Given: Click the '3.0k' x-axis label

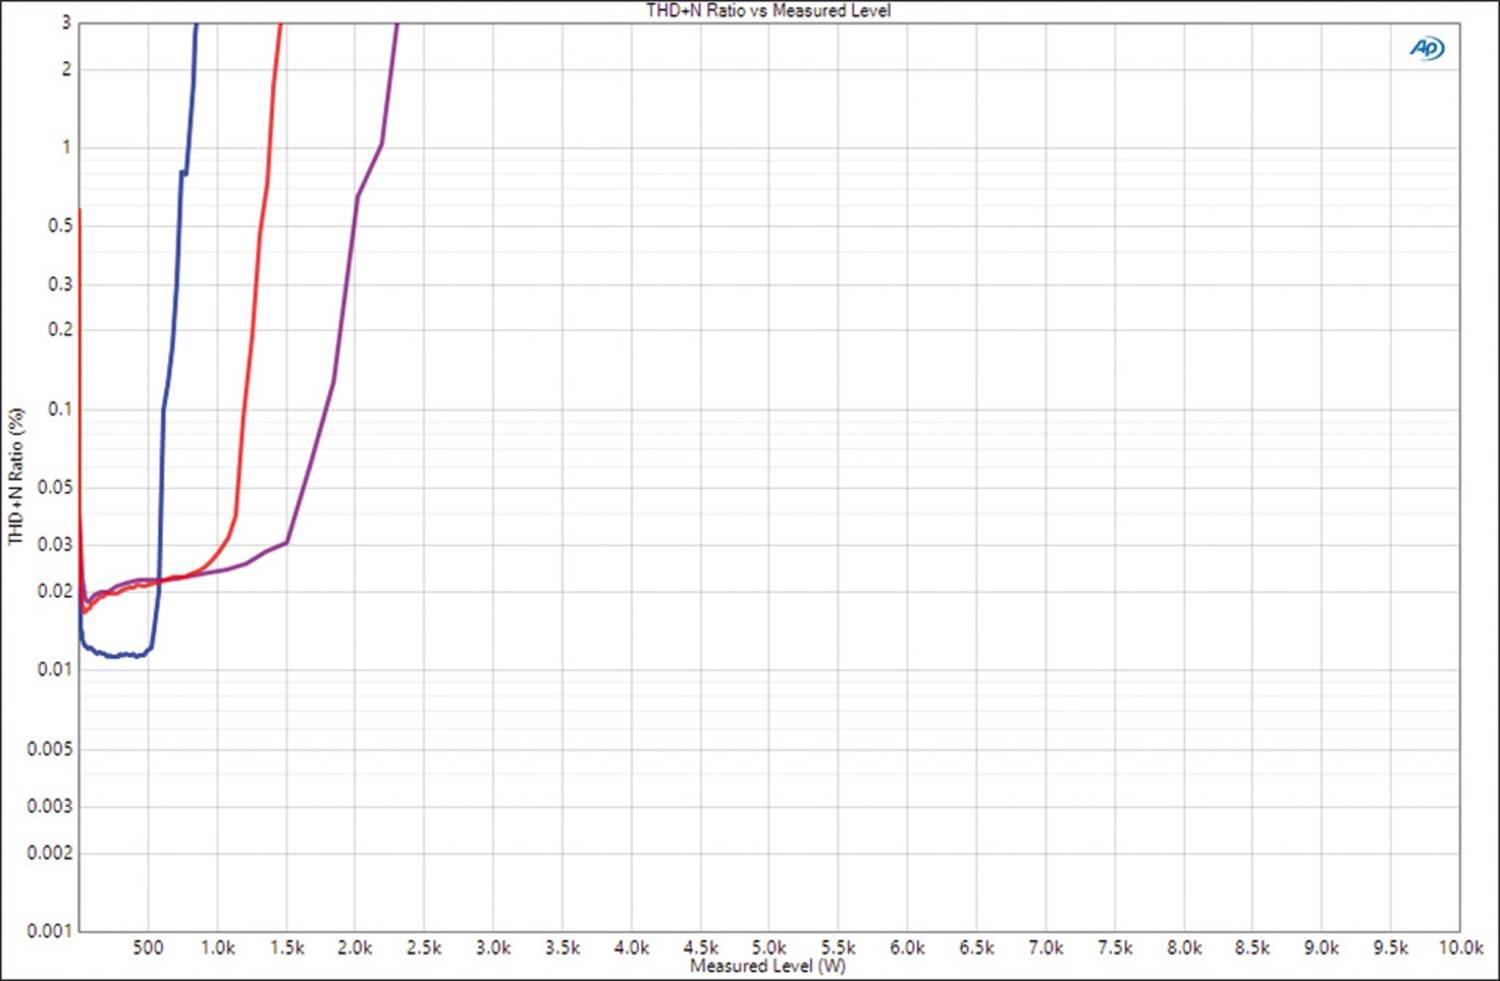Looking at the screenshot, I should pyautogui.click(x=493, y=947).
